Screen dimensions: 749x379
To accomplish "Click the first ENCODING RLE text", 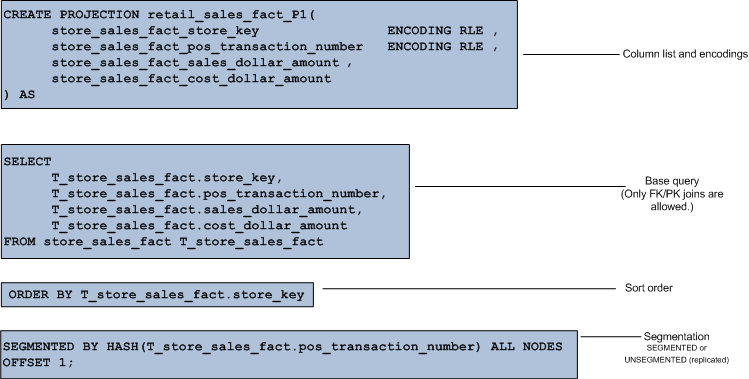I will coord(435,31).
